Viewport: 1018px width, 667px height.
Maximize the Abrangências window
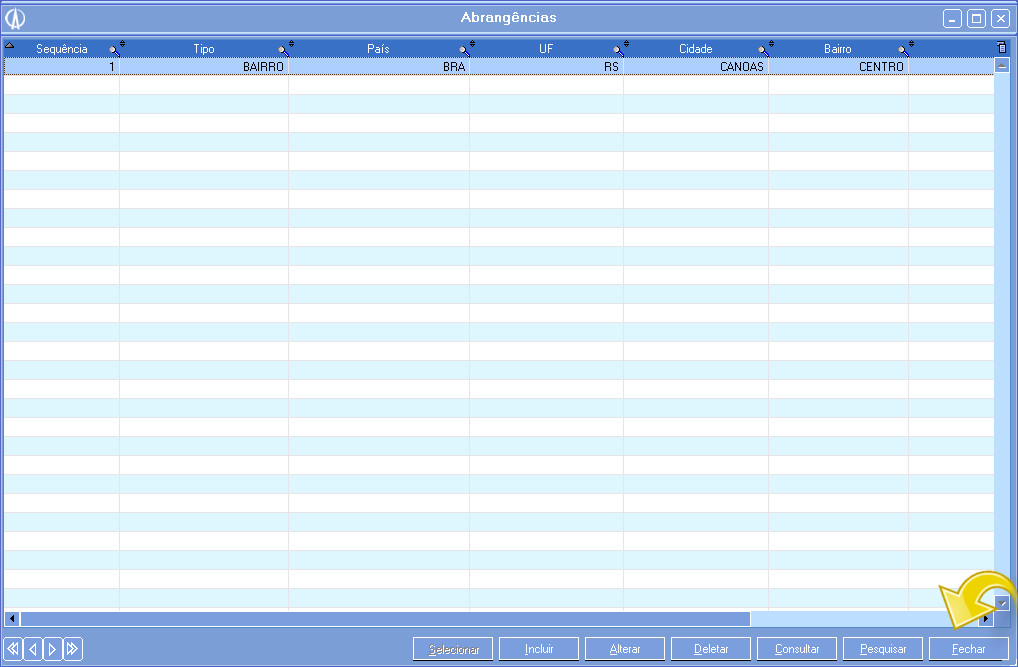pyautogui.click(x=976, y=18)
